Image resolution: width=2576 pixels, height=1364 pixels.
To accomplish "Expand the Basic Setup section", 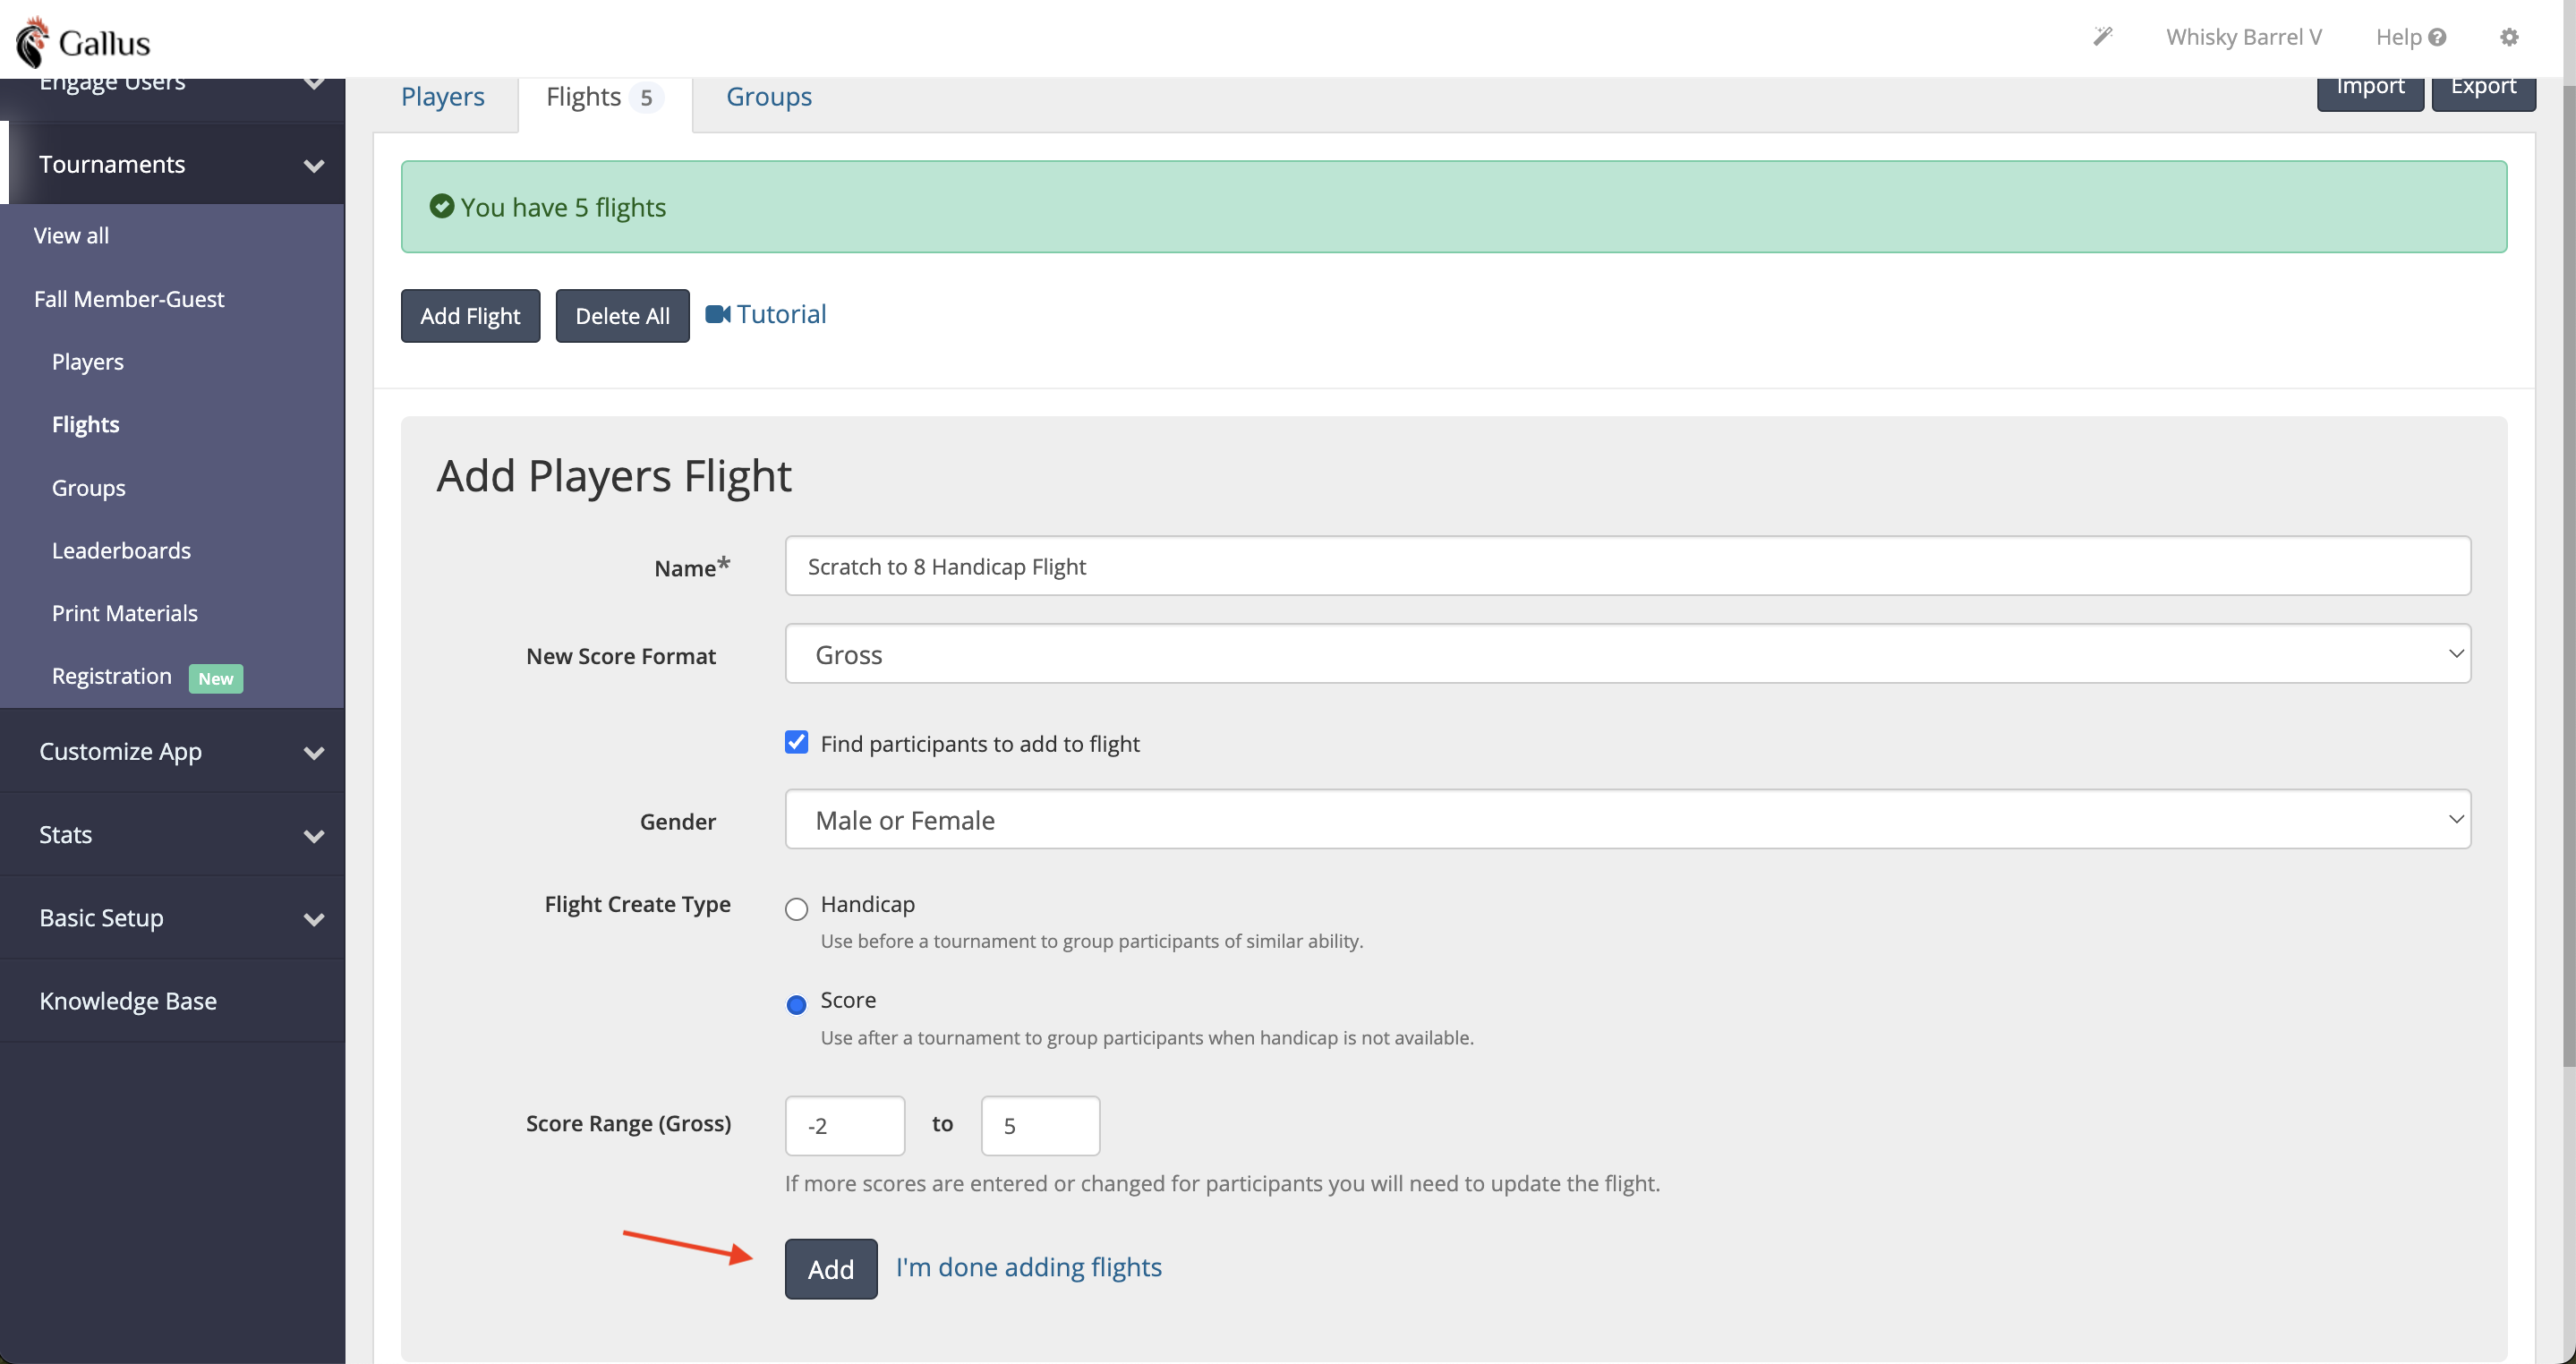I will coord(172,917).
